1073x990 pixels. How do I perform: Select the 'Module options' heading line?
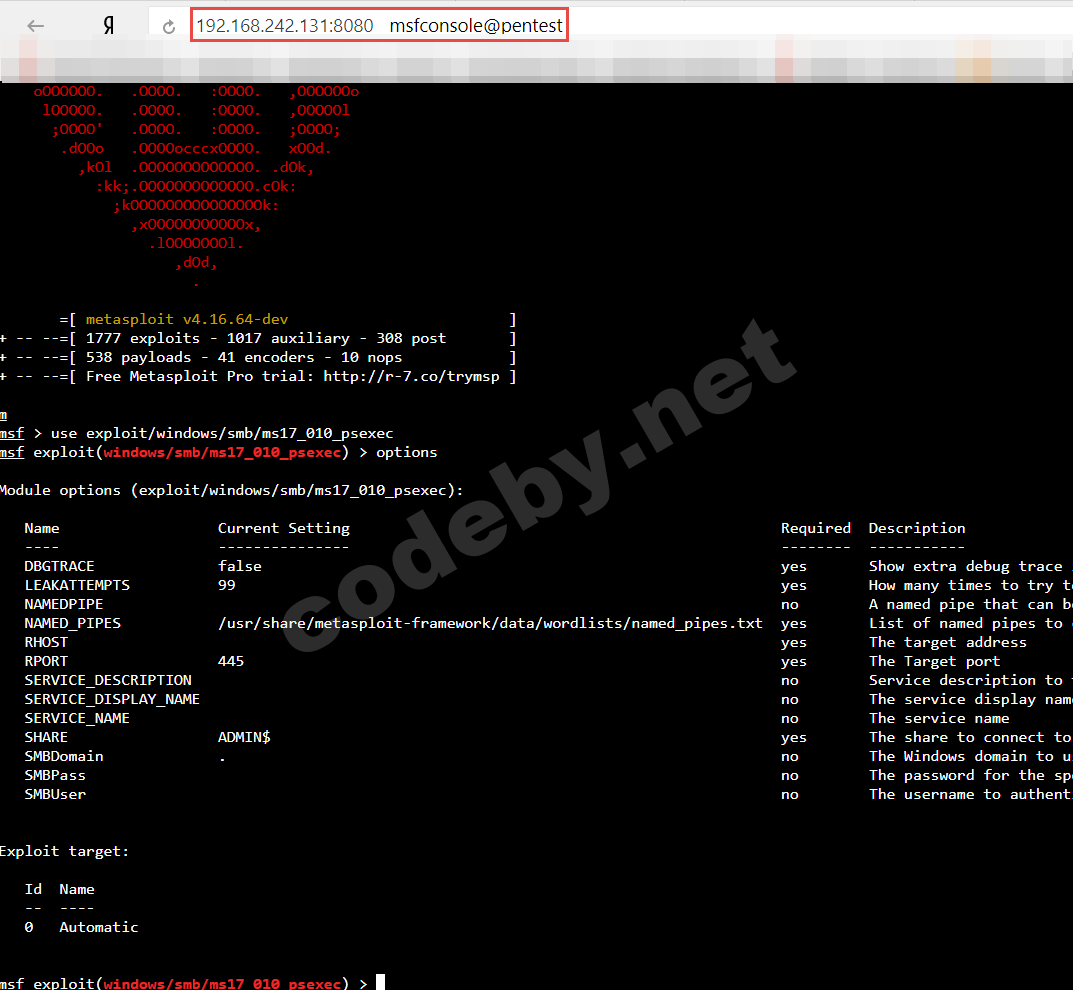(x=231, y=491)
